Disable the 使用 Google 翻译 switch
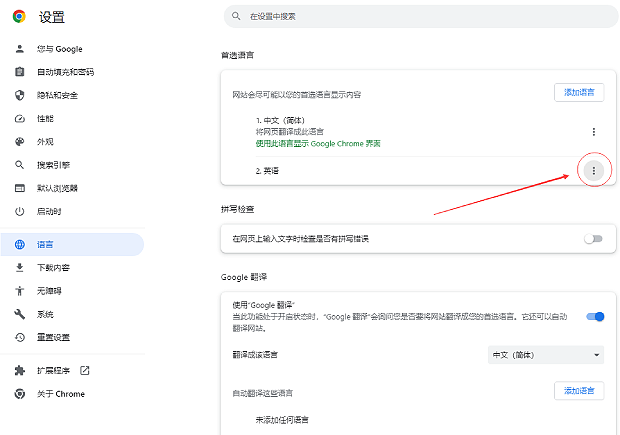 coord(594,317)
